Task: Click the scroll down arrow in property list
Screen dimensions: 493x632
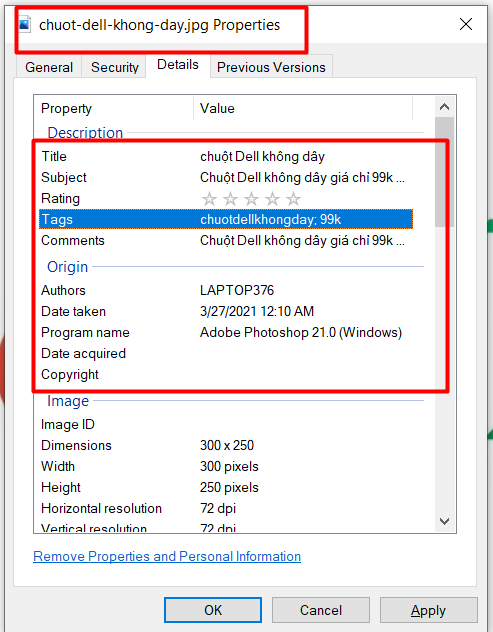Action: tap(444, 521)
